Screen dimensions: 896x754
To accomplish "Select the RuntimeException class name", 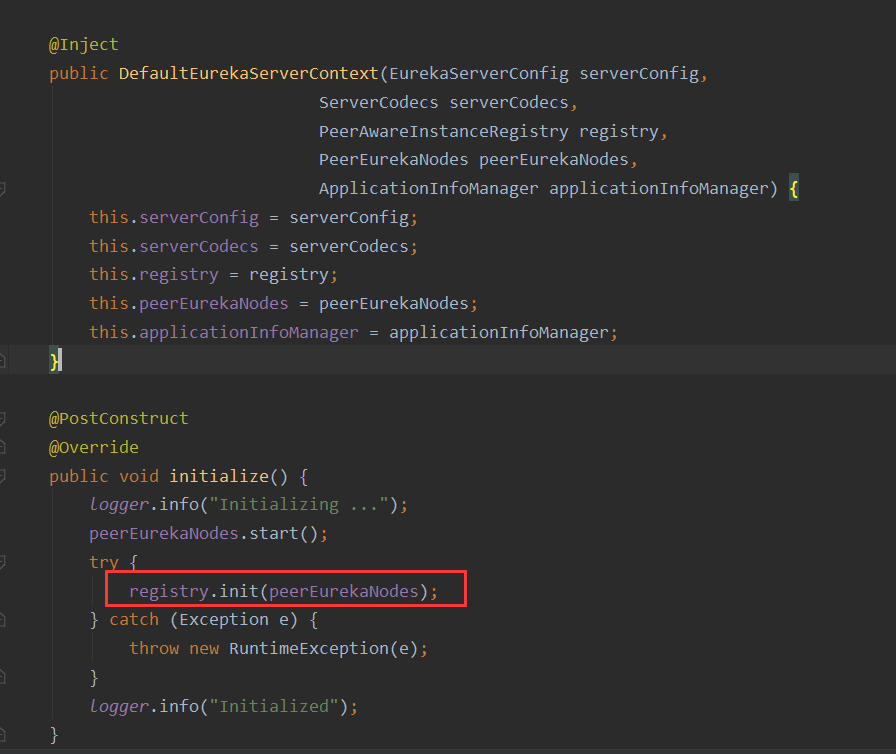I will [309, 649].
